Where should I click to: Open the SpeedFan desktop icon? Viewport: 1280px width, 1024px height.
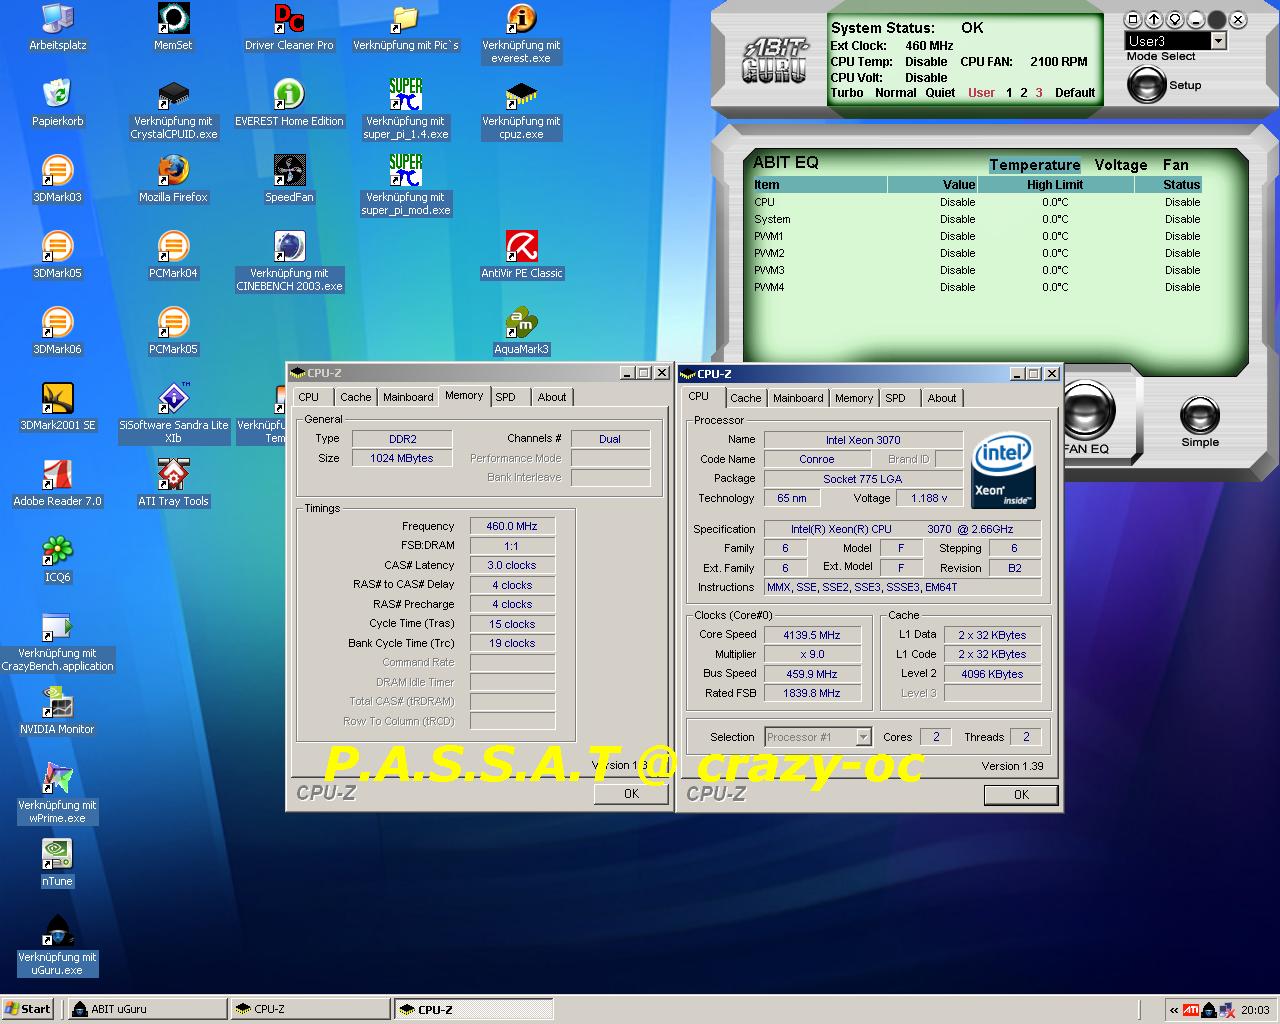pyautogui.click(x=289, y=179)
